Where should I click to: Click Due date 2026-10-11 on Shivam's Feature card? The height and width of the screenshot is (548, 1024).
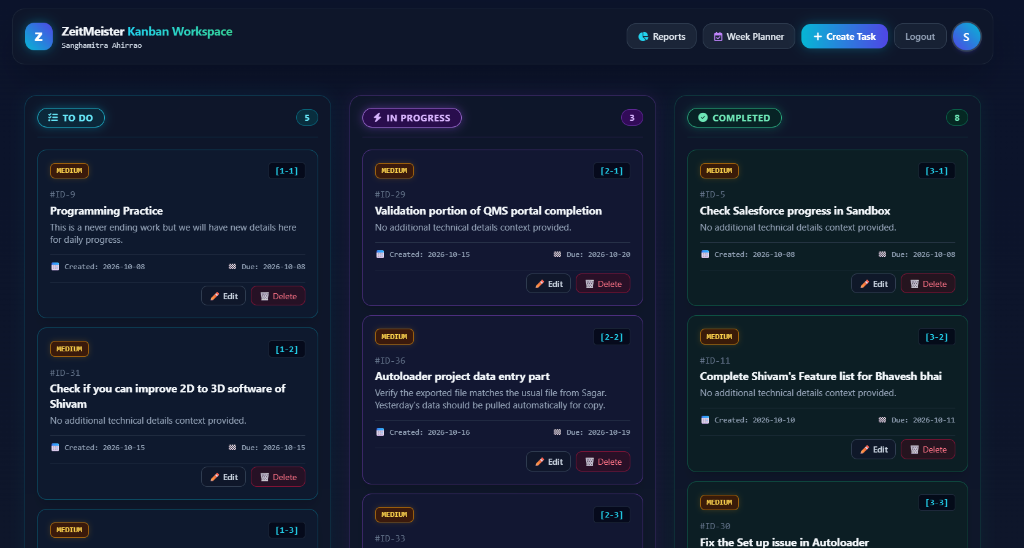(917, 420)
